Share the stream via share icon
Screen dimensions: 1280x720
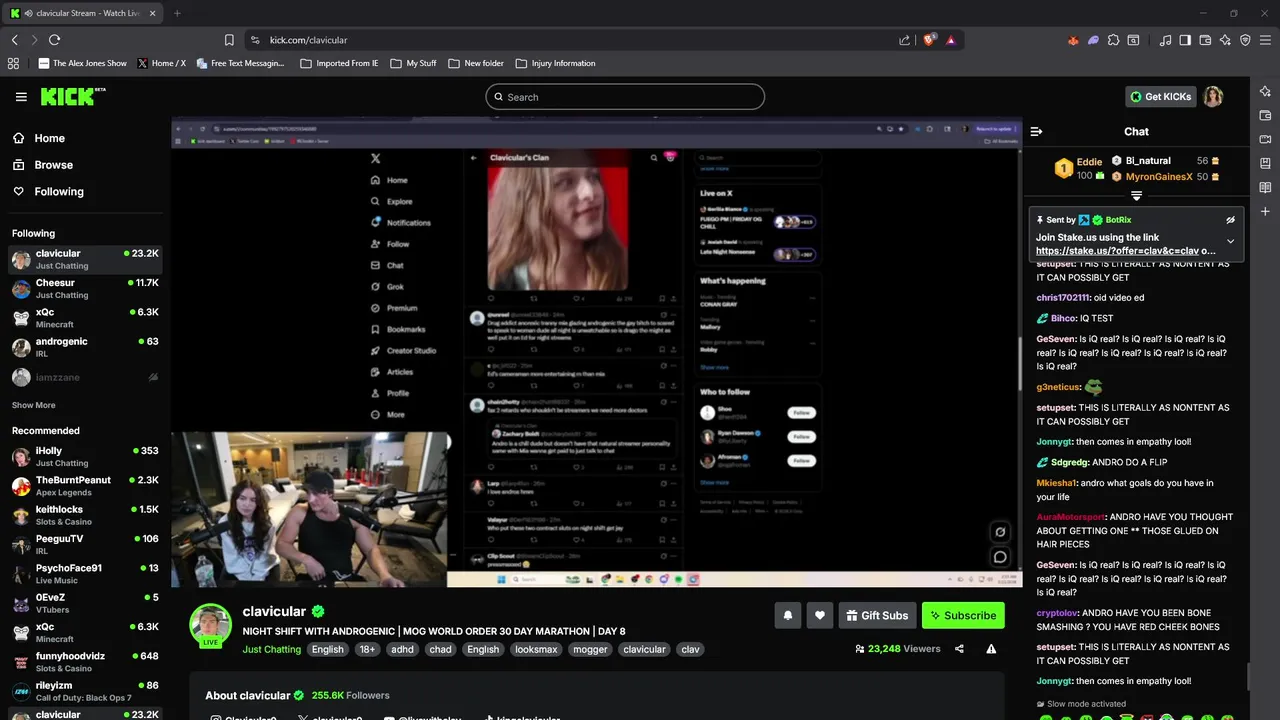tap(959, 649)
